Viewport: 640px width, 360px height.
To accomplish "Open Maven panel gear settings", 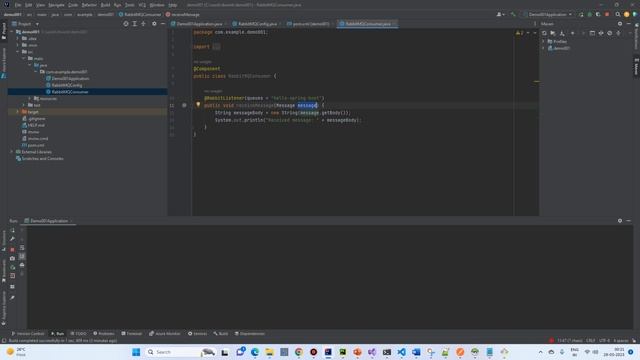I will pyautogui.click(x=620, y=24).
